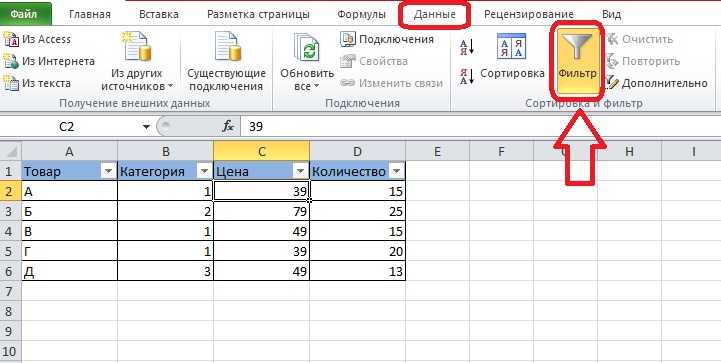The height and width of the screenshot is (363, 721).
Task: Open Connections (Подключения) dialog
Action: tap(387, 39)
